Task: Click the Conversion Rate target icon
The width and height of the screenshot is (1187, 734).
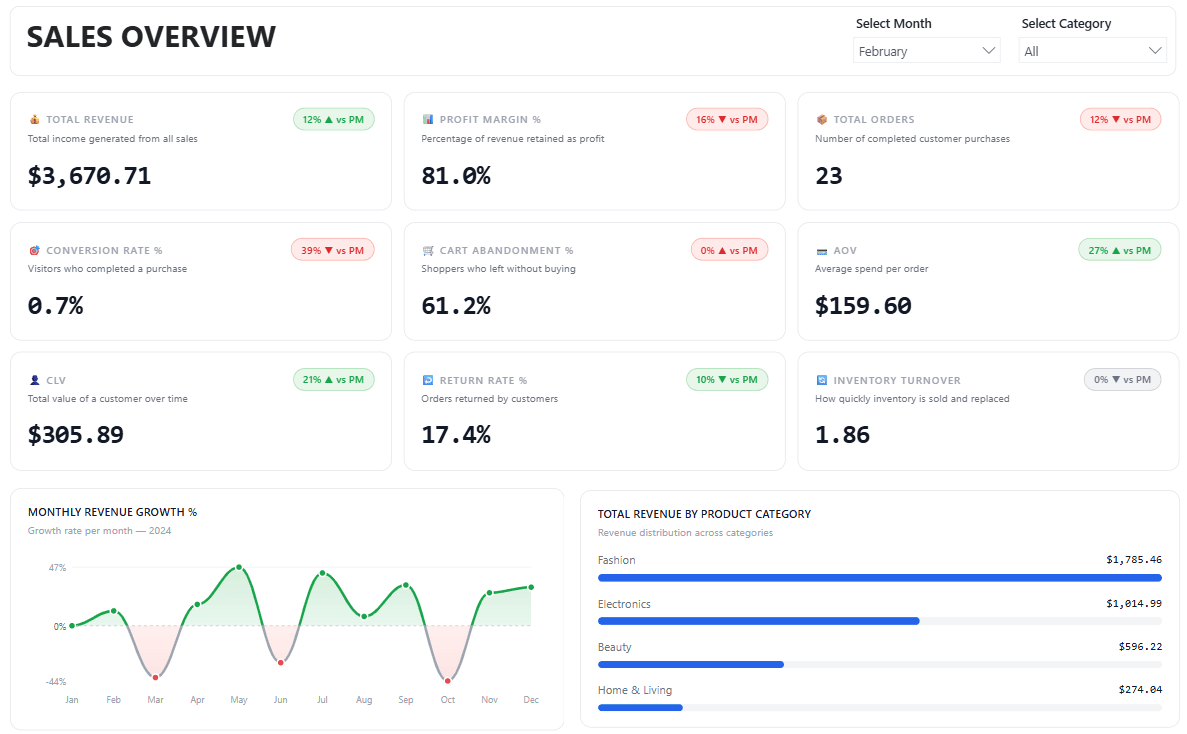Action: [34, 251]
